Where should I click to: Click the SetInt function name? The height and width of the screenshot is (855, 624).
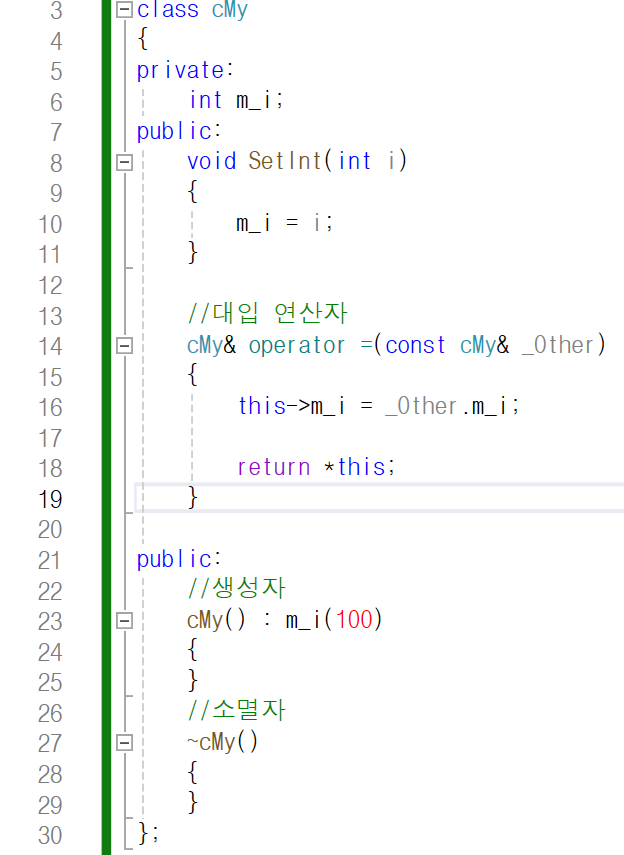285,161
